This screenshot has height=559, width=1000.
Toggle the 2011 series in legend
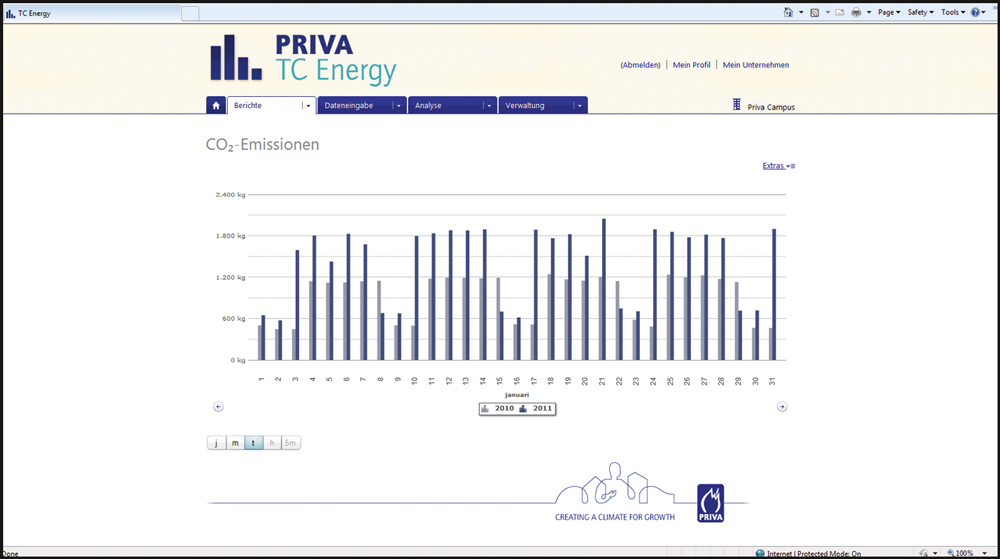click(x=536, y=409)
